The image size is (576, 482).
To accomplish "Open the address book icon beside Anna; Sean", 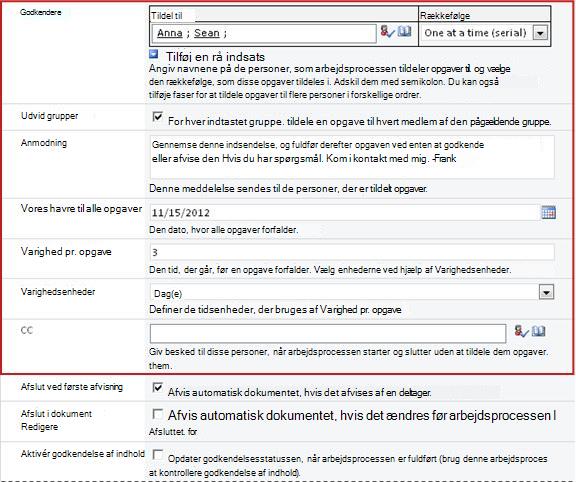I will click(404, 31).
